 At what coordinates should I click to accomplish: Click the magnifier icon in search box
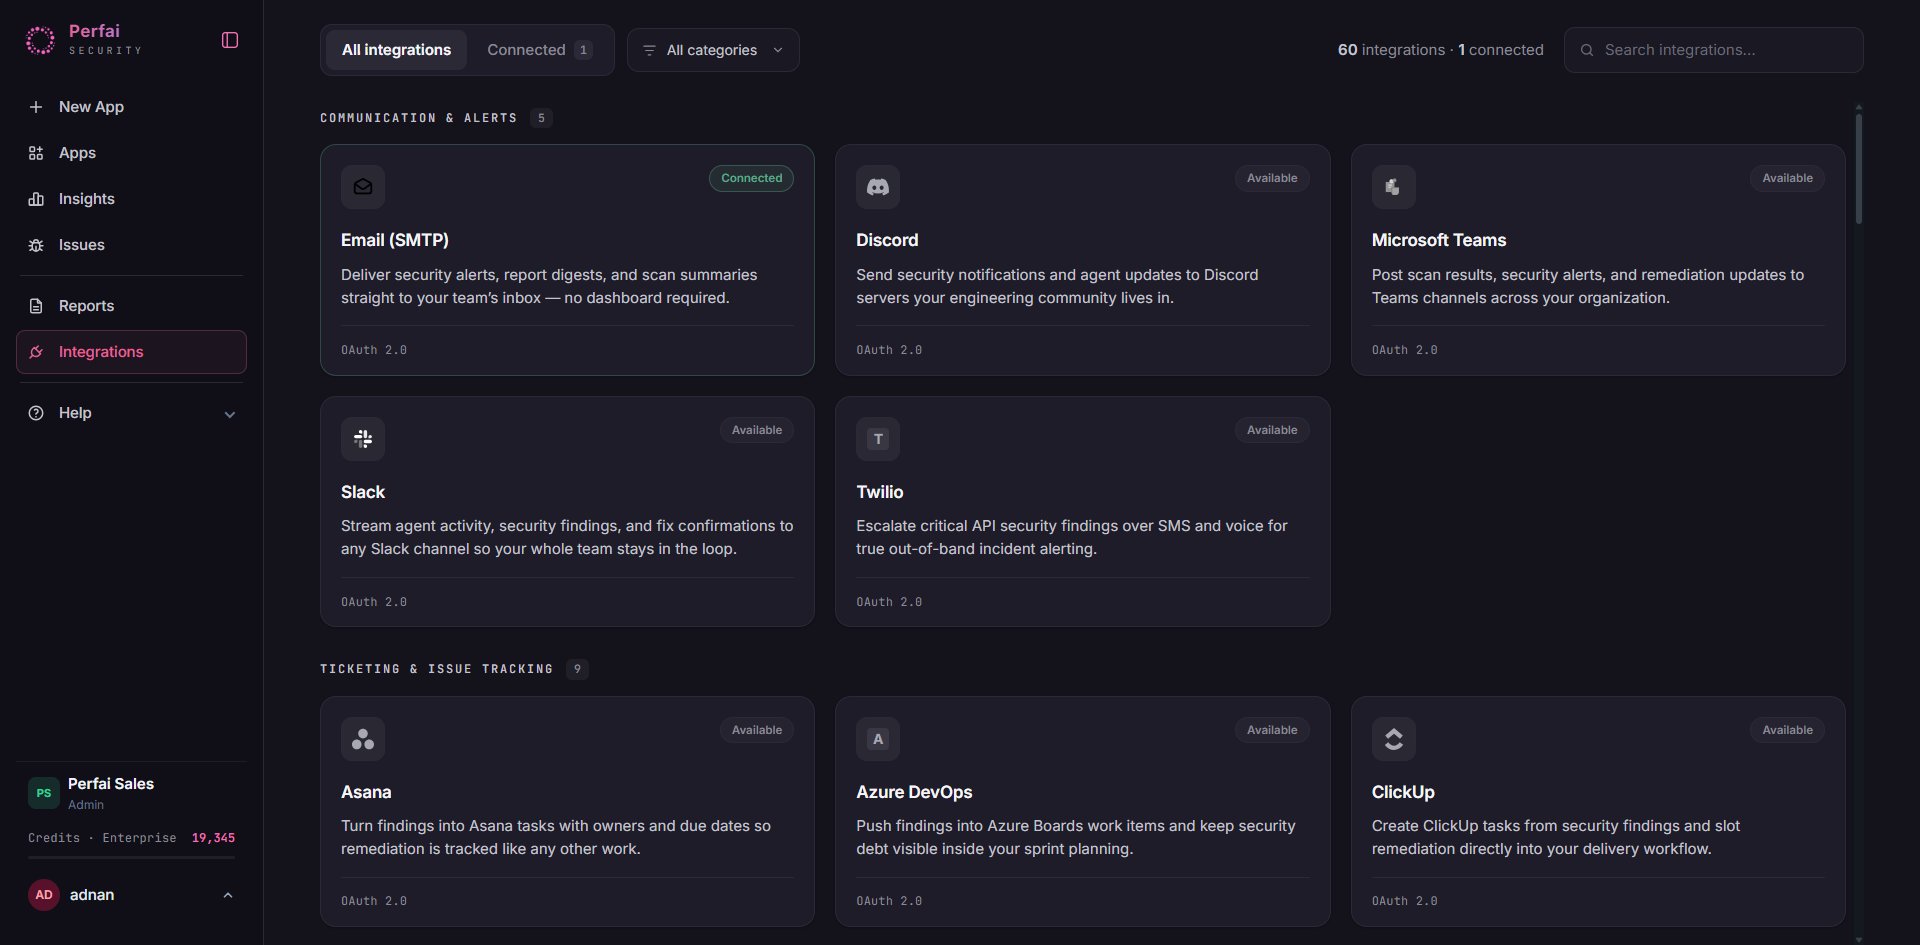pyautogui.click(x=1587, y=50)
